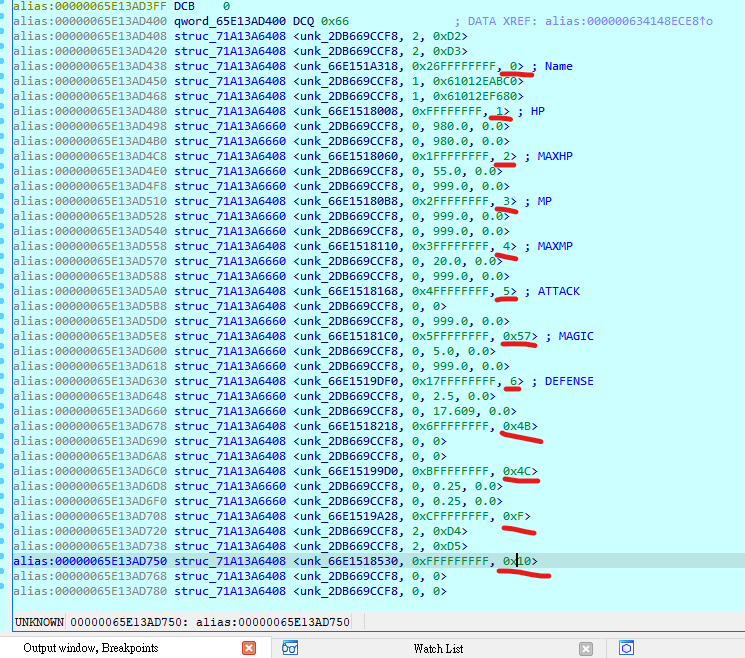
Task: Select the 'HP' comment
Action: tap(537, 111)
